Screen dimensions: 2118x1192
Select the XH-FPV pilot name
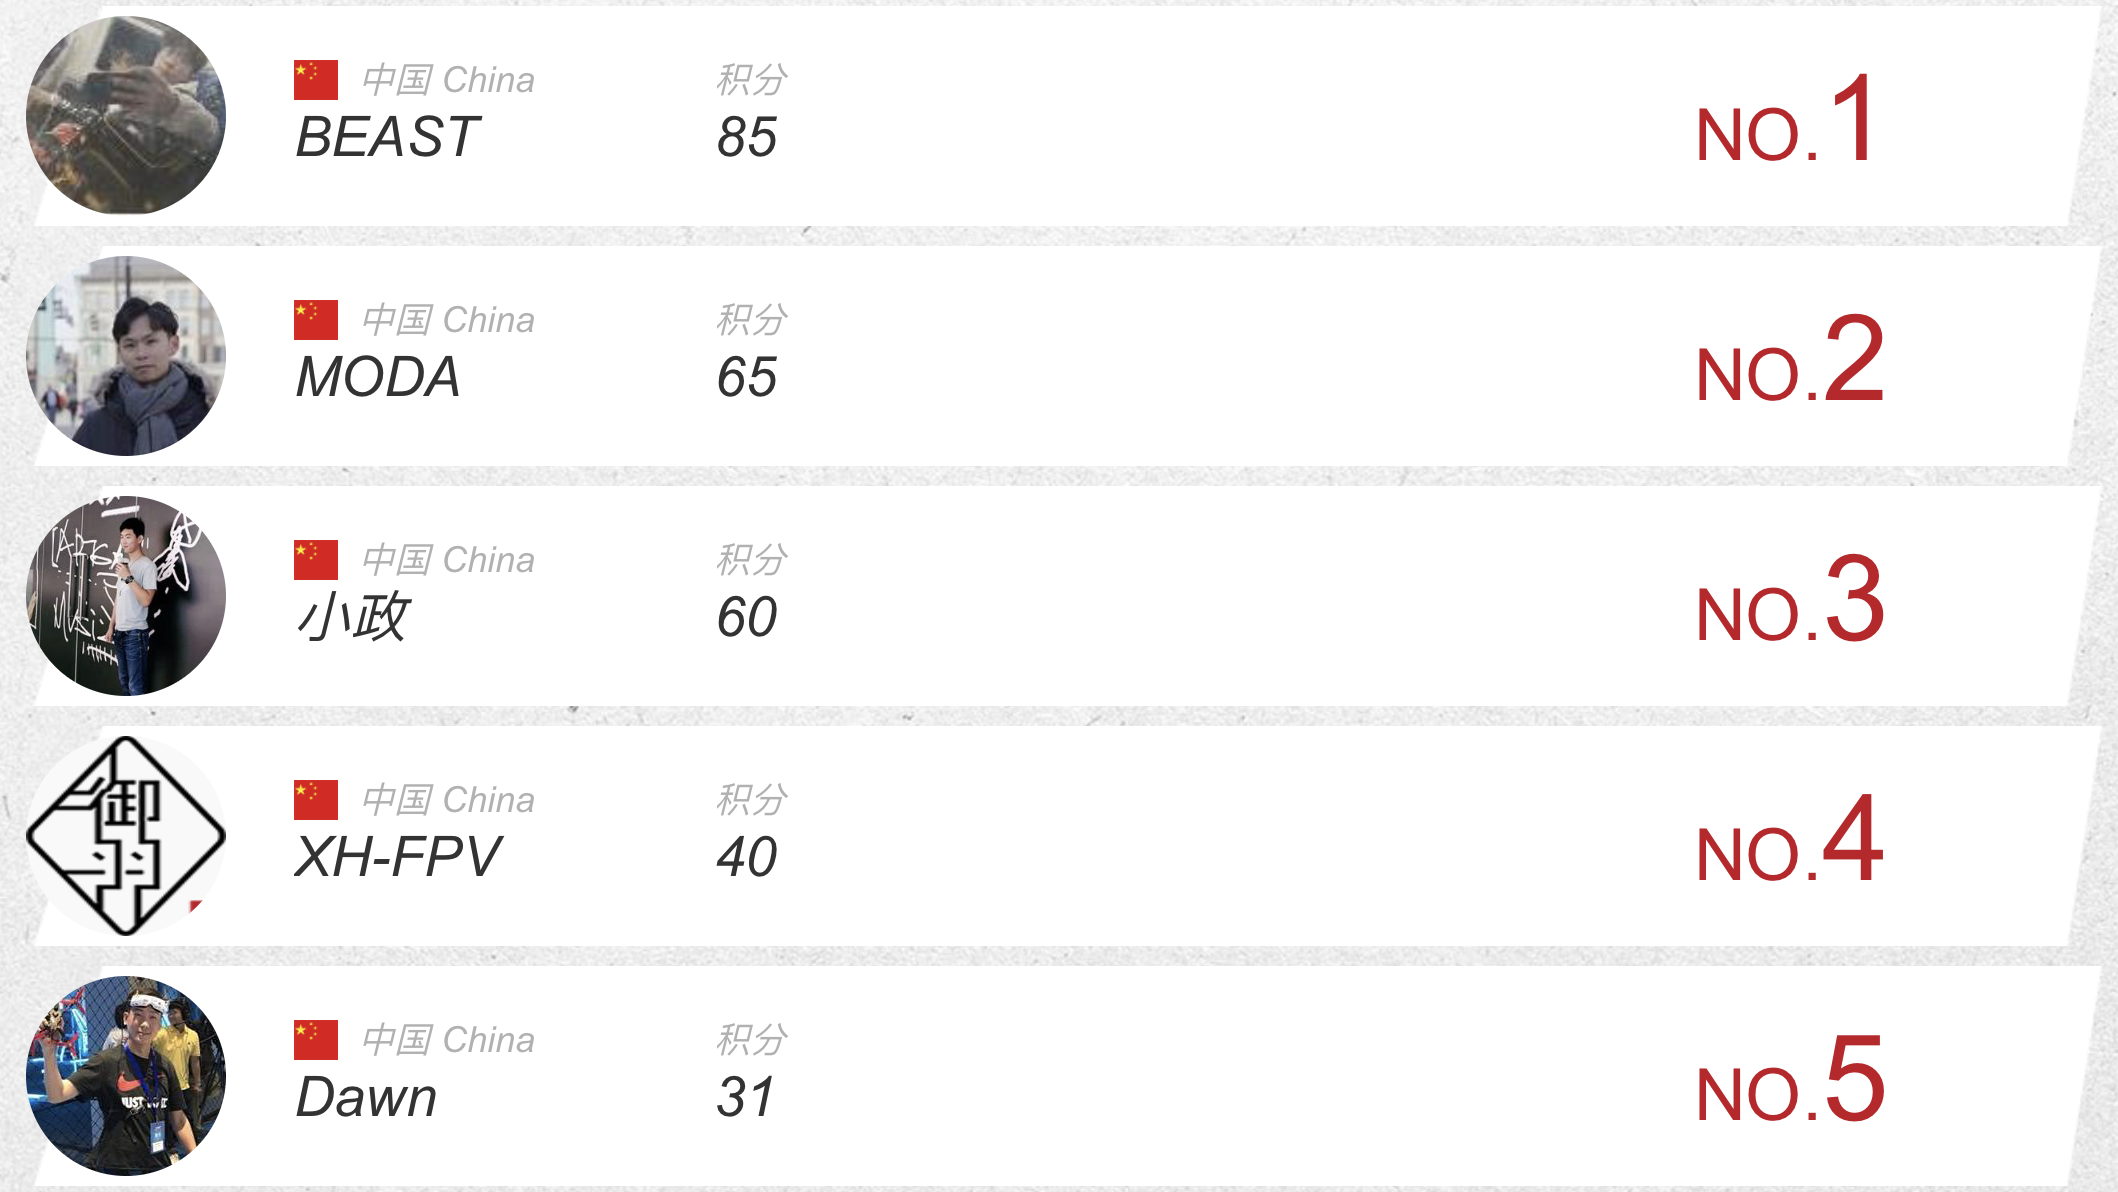(x=397, y=857)
